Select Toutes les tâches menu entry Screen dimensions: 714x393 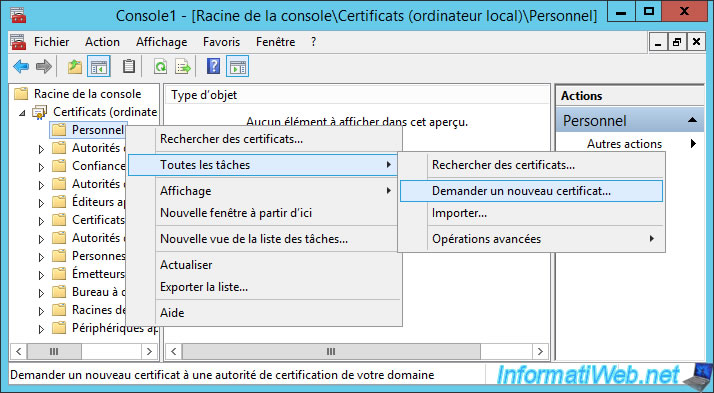(264, 165)
